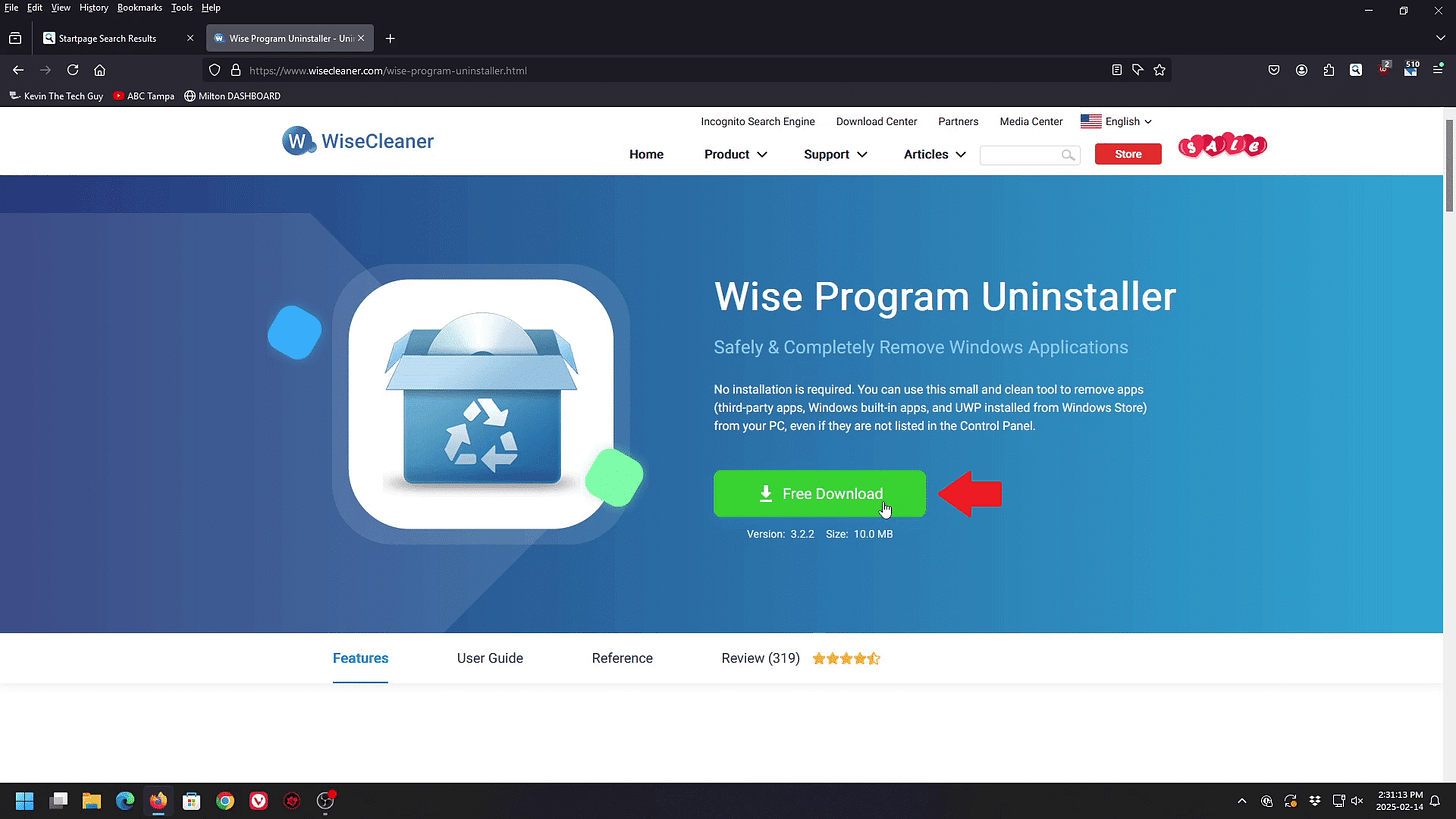The image size is (1456, 819).
Task: Open Vivaldi browser from taskbar
Action: point(258,801)
